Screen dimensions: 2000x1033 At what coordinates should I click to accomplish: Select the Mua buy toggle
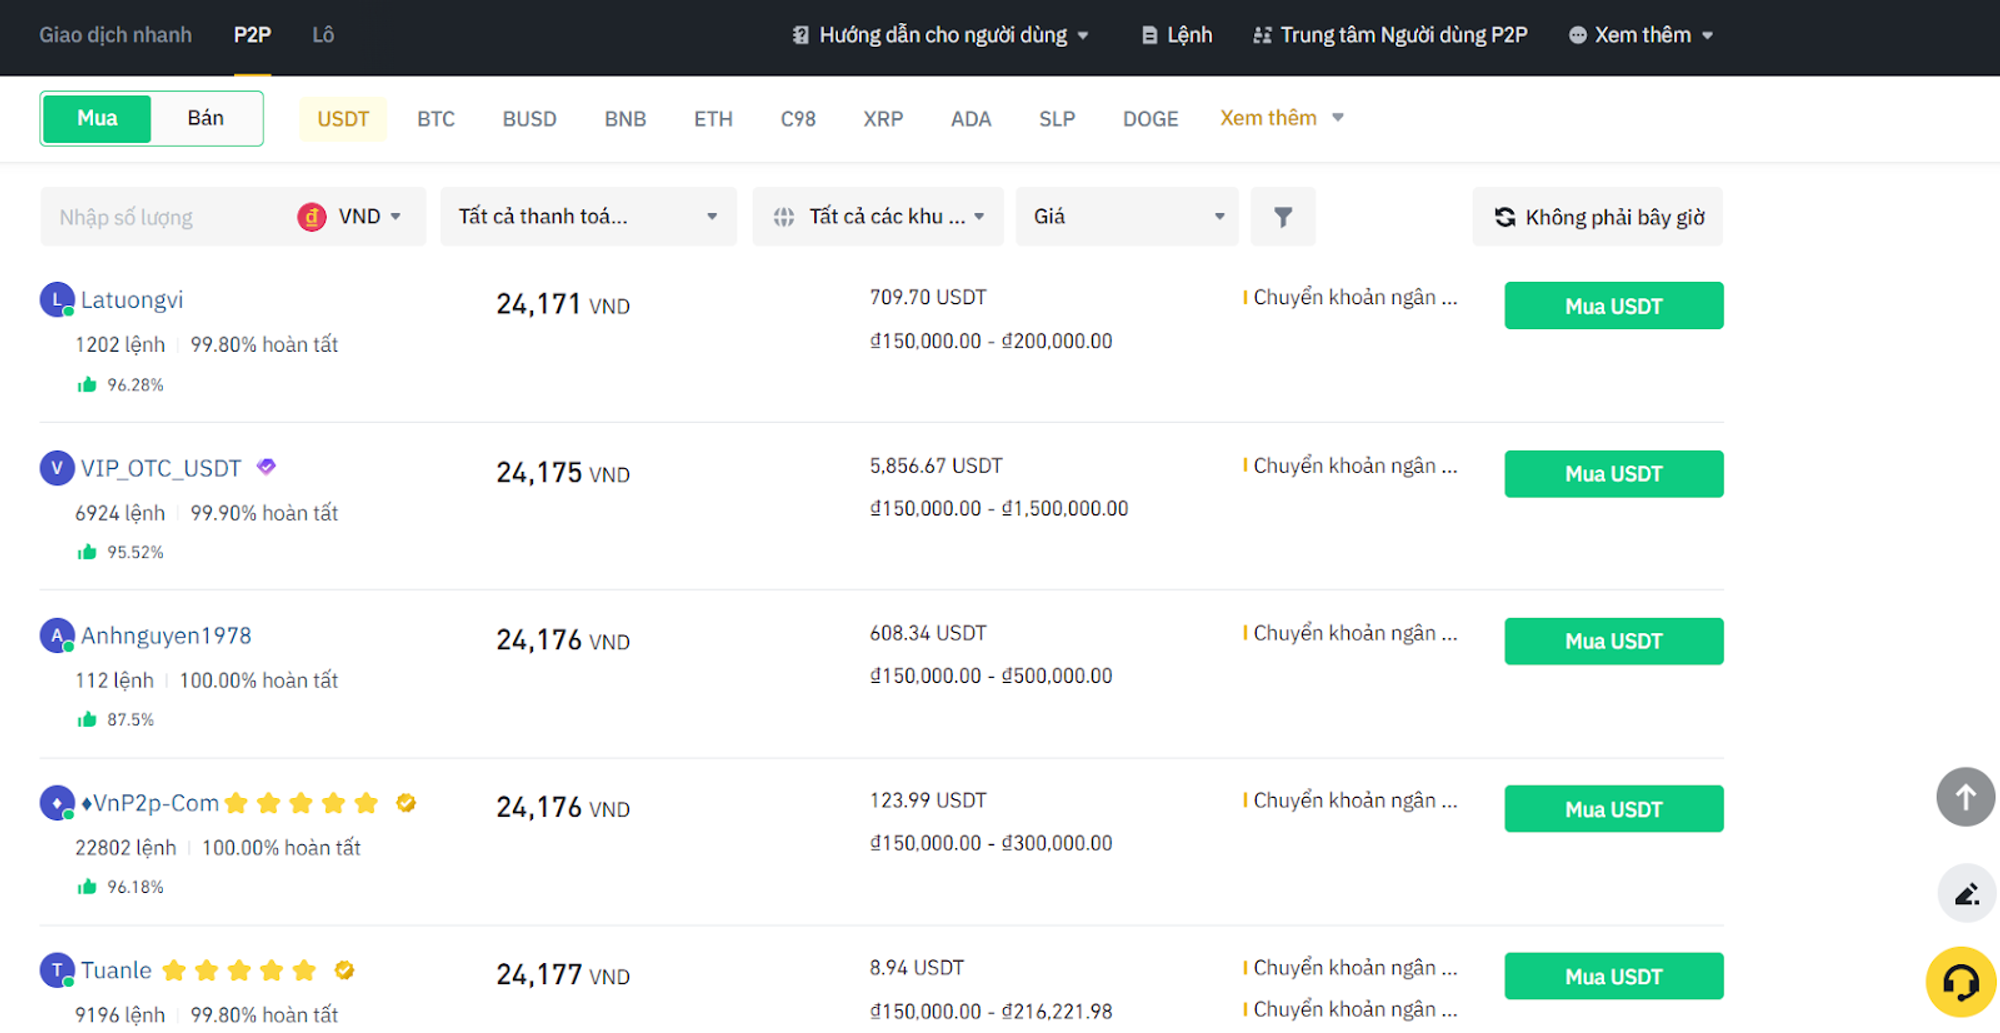(x=97, y=118)
